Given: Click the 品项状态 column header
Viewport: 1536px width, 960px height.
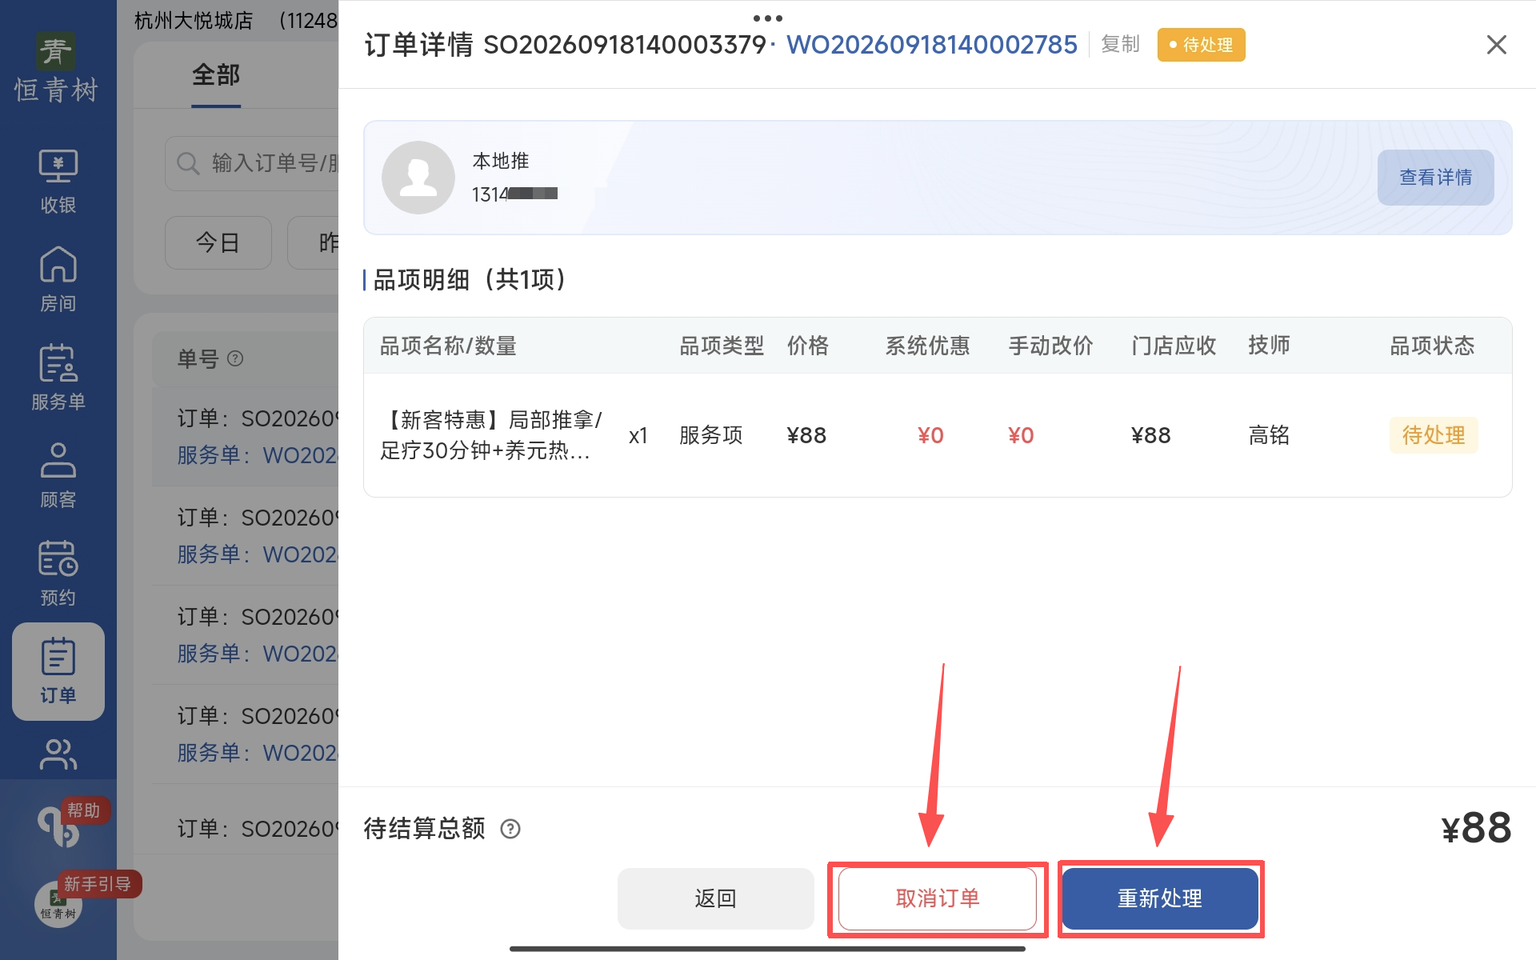Looking at the screenshot, I should click(1432, 346).
